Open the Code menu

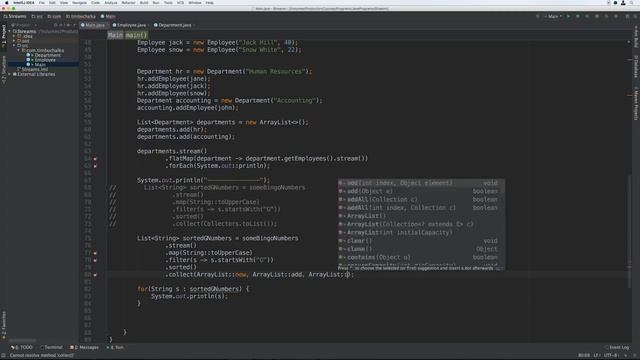pos(96,2)
